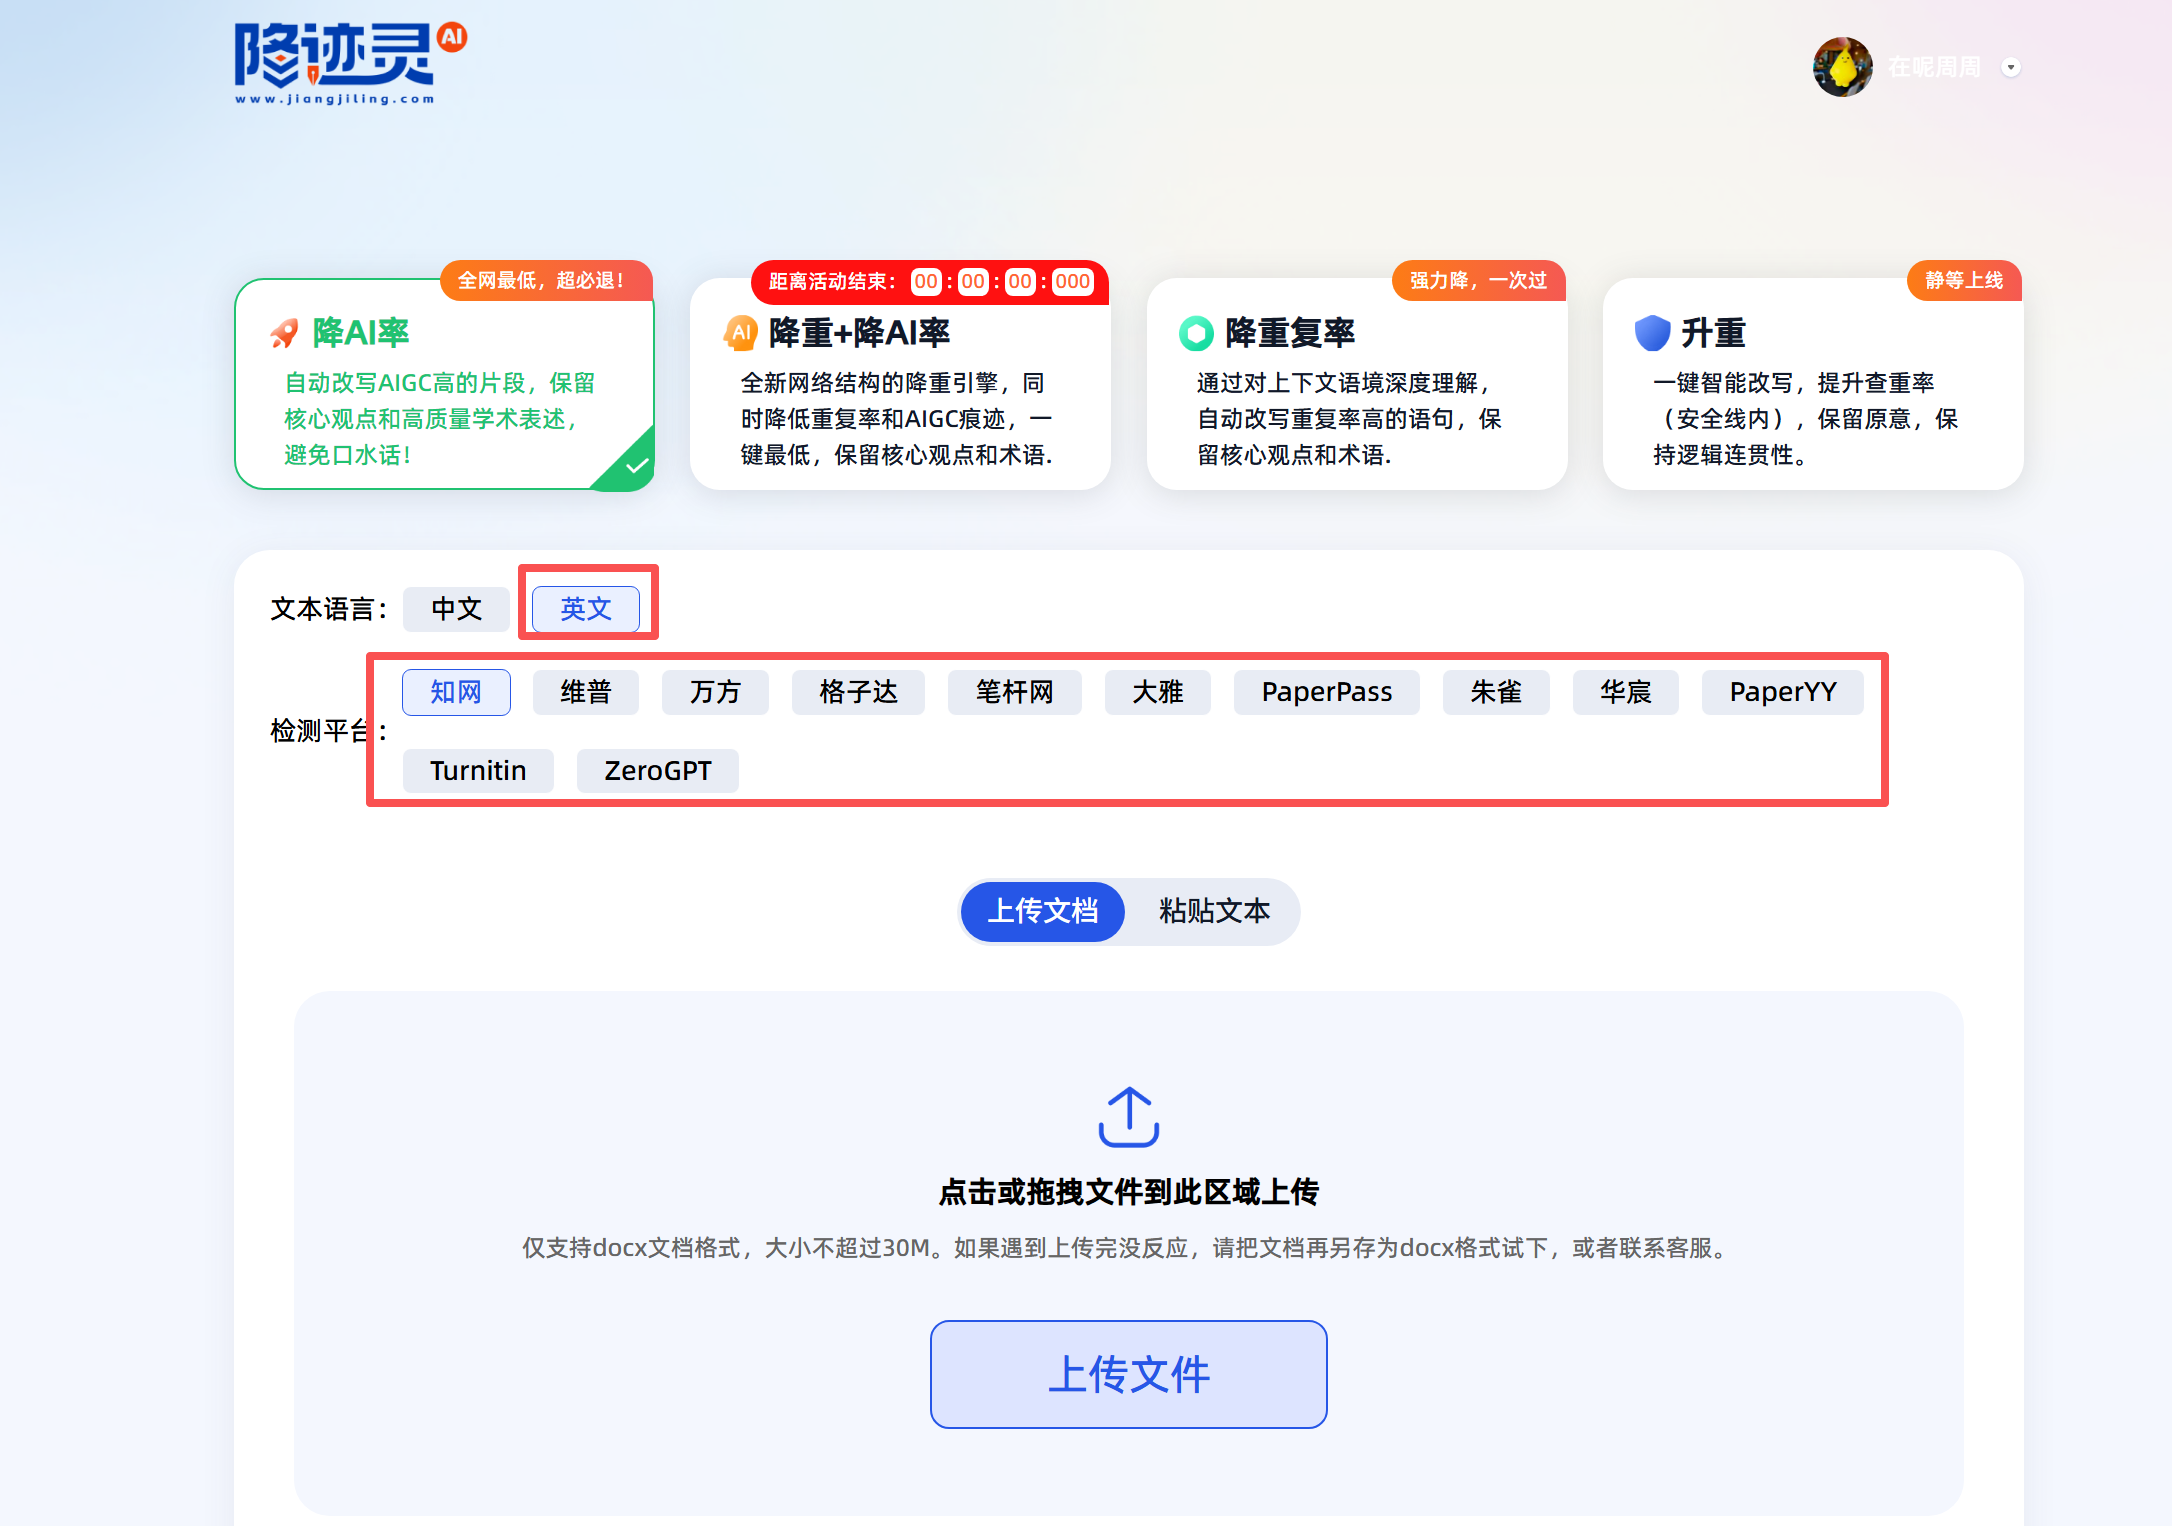Click the 降AI率 description text

pos(440,419)
